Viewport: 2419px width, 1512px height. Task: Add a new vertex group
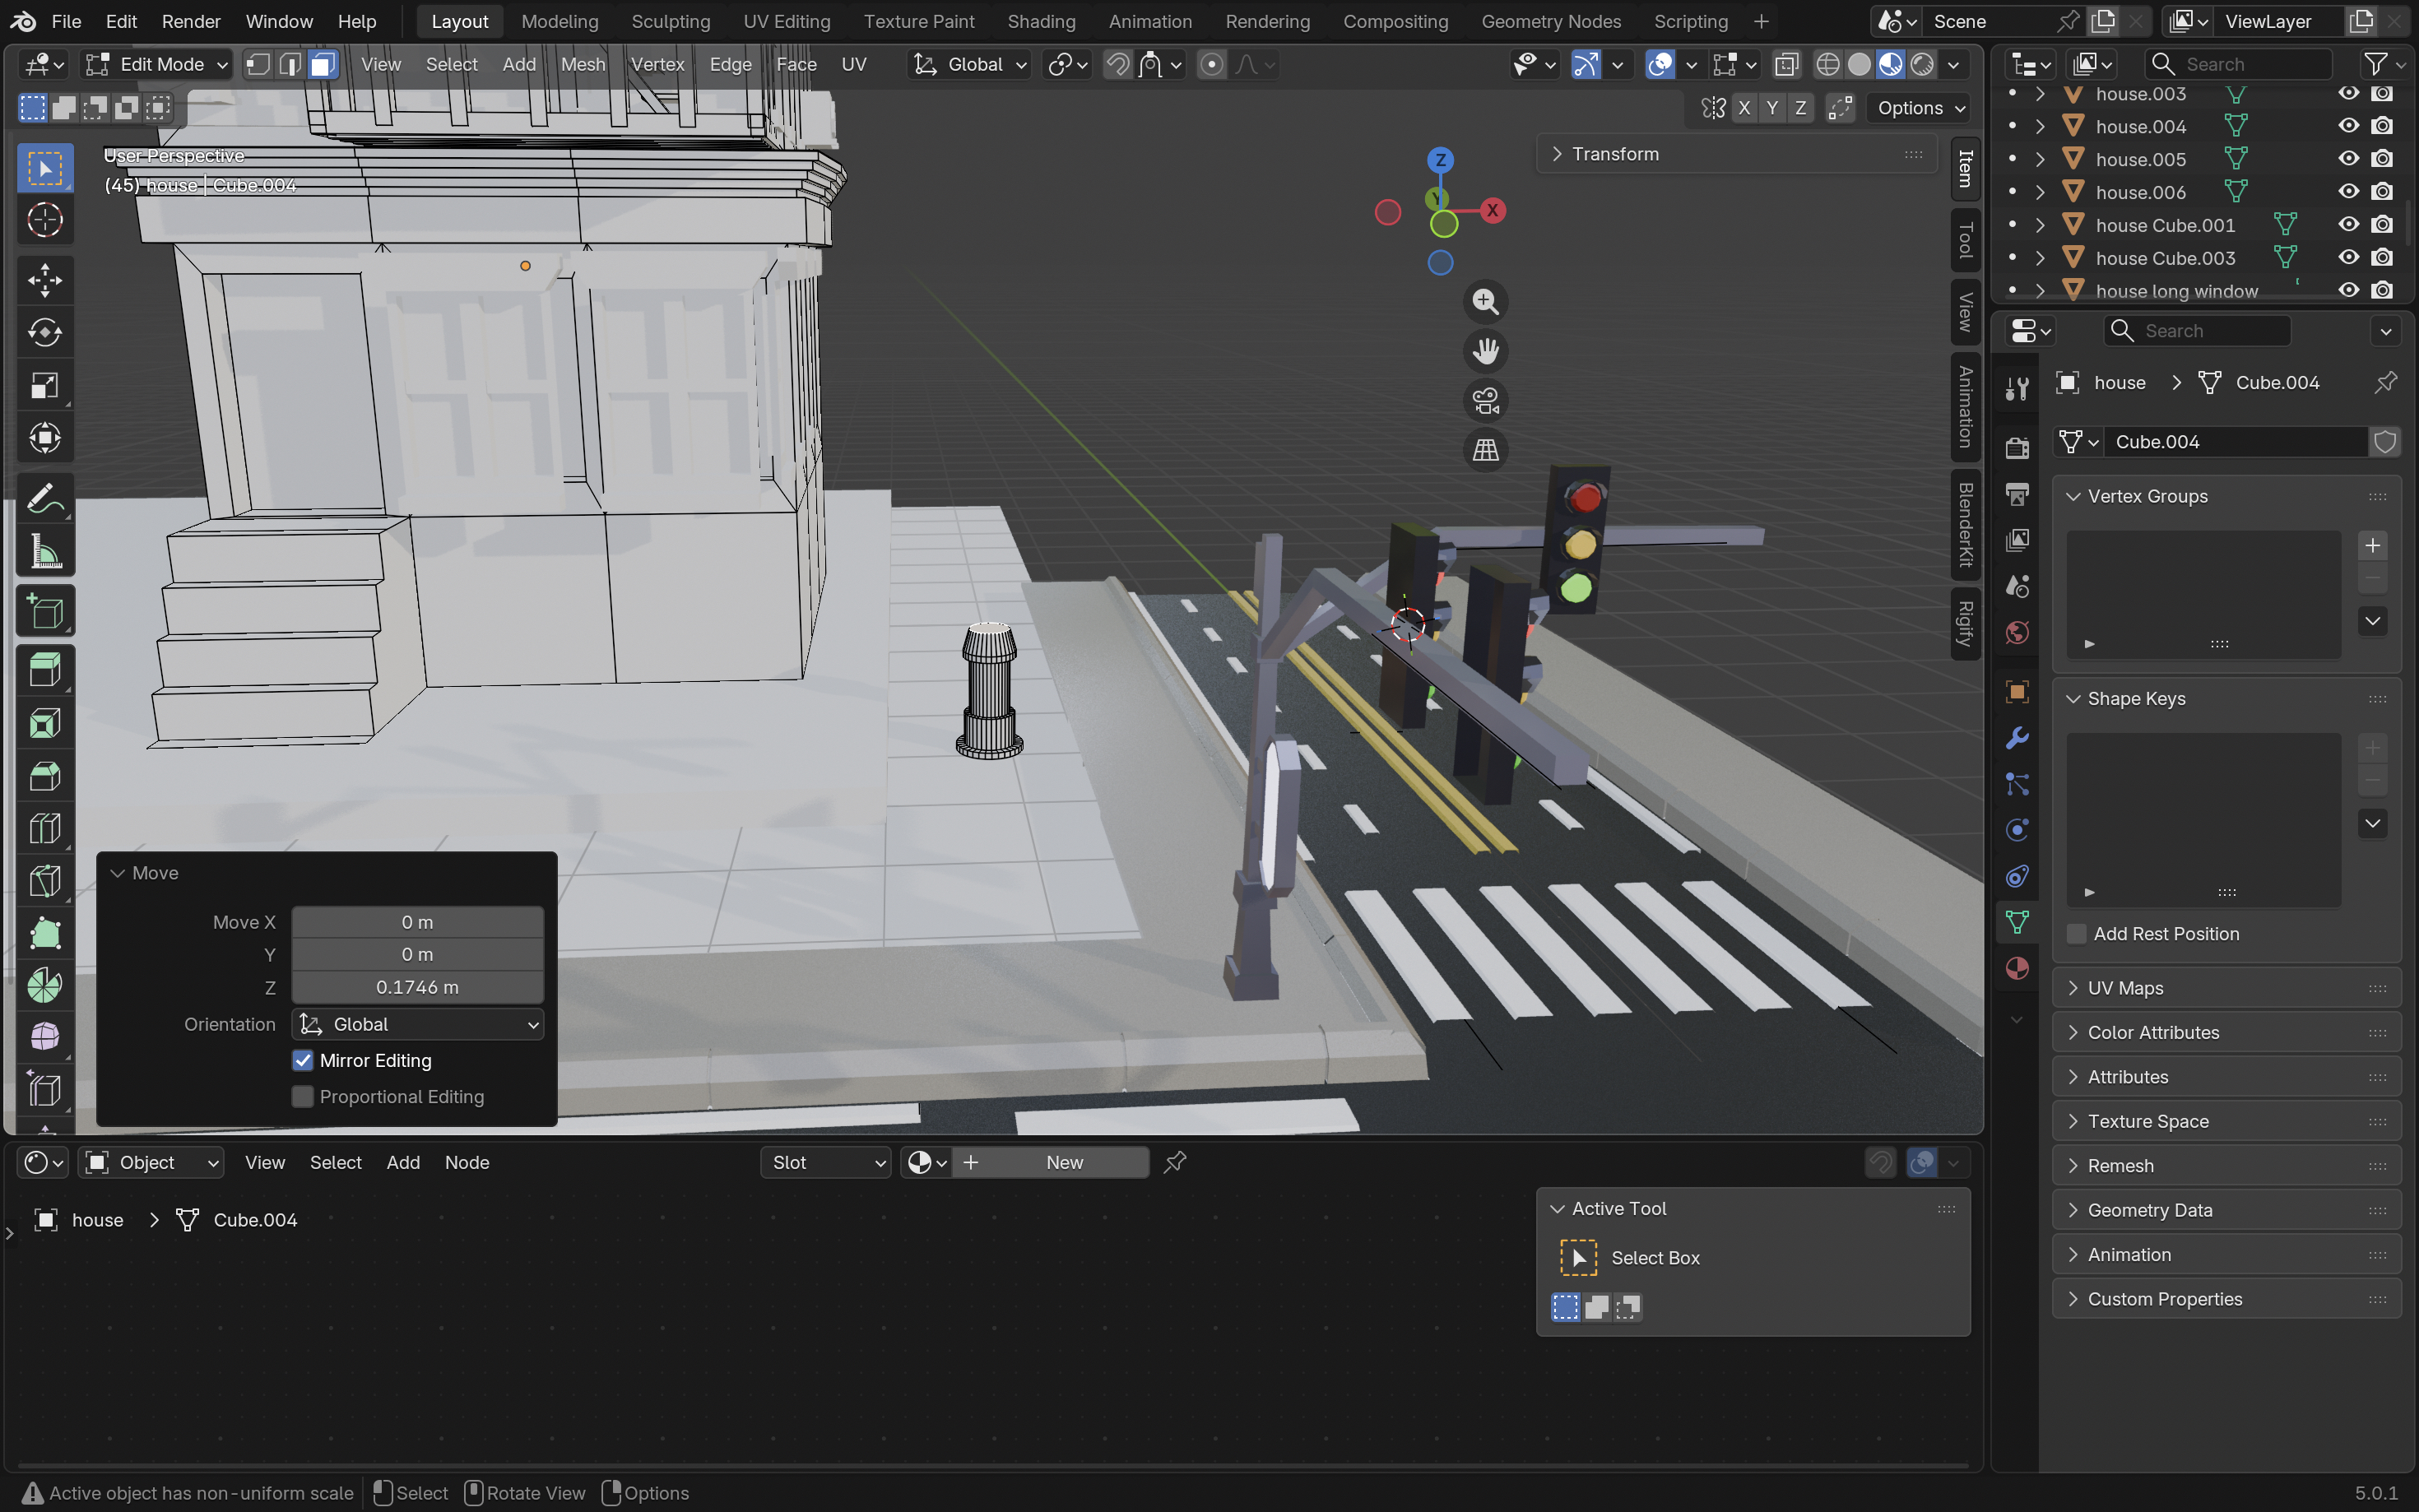(2372, 545)
